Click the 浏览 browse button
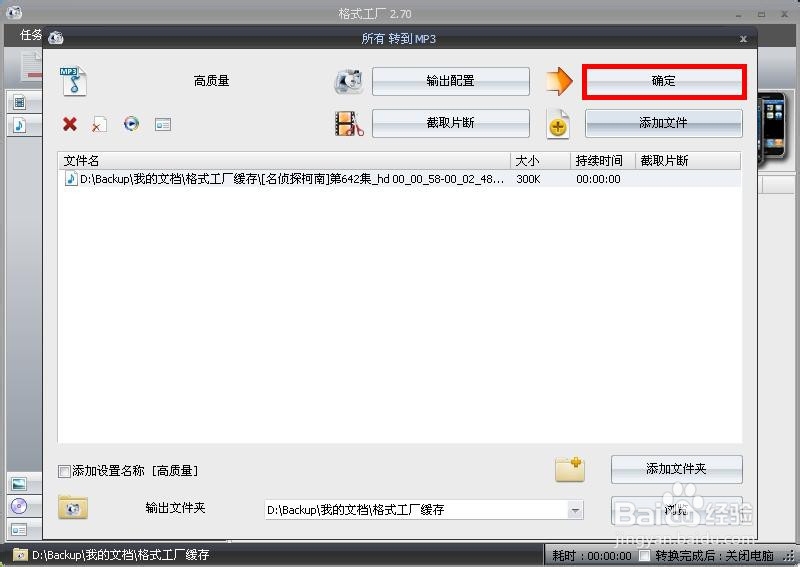The width and height of the screenshot is (800, 567). click(x=677, y=510)
